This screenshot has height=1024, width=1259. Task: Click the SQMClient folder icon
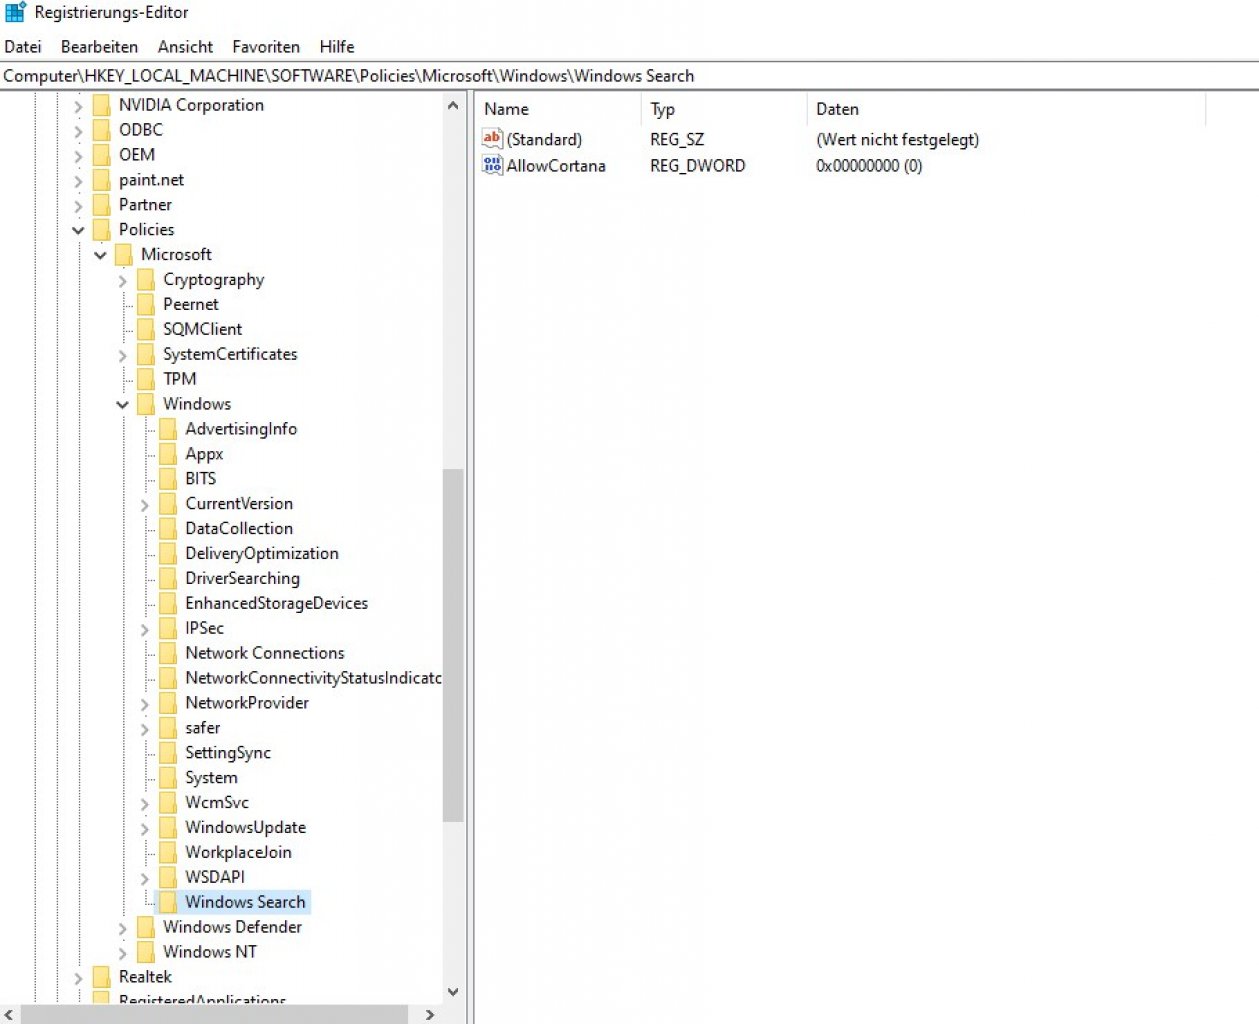coord(146,329)
